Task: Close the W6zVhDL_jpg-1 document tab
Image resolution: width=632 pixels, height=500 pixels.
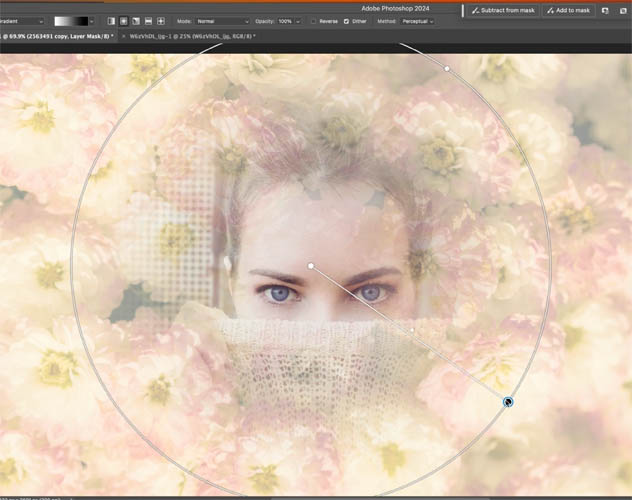Action: (124, 36)
